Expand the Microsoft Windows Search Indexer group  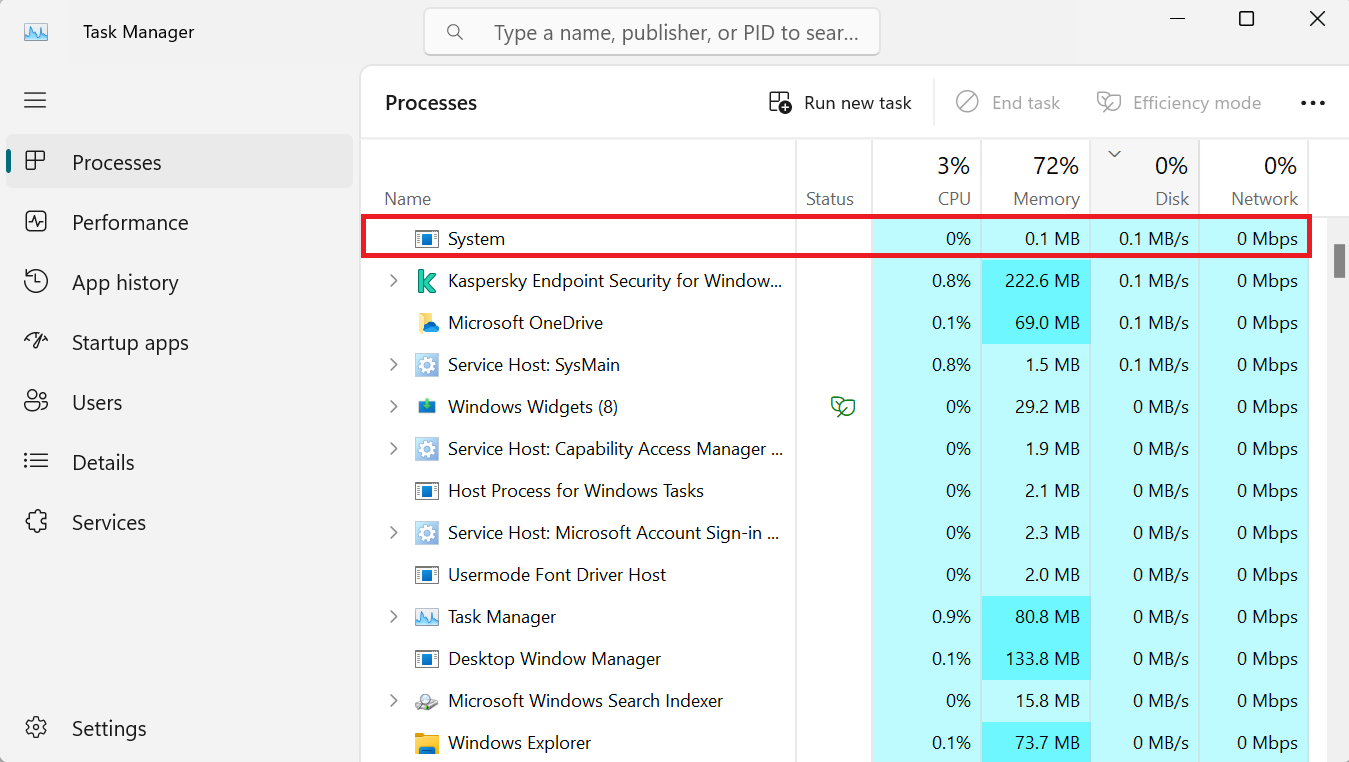[394, 701]
